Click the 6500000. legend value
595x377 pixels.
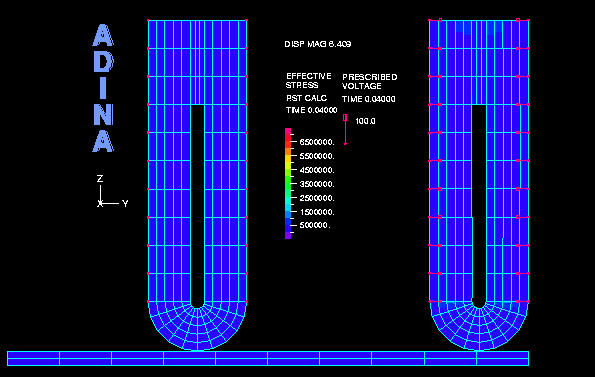point(317,142)
